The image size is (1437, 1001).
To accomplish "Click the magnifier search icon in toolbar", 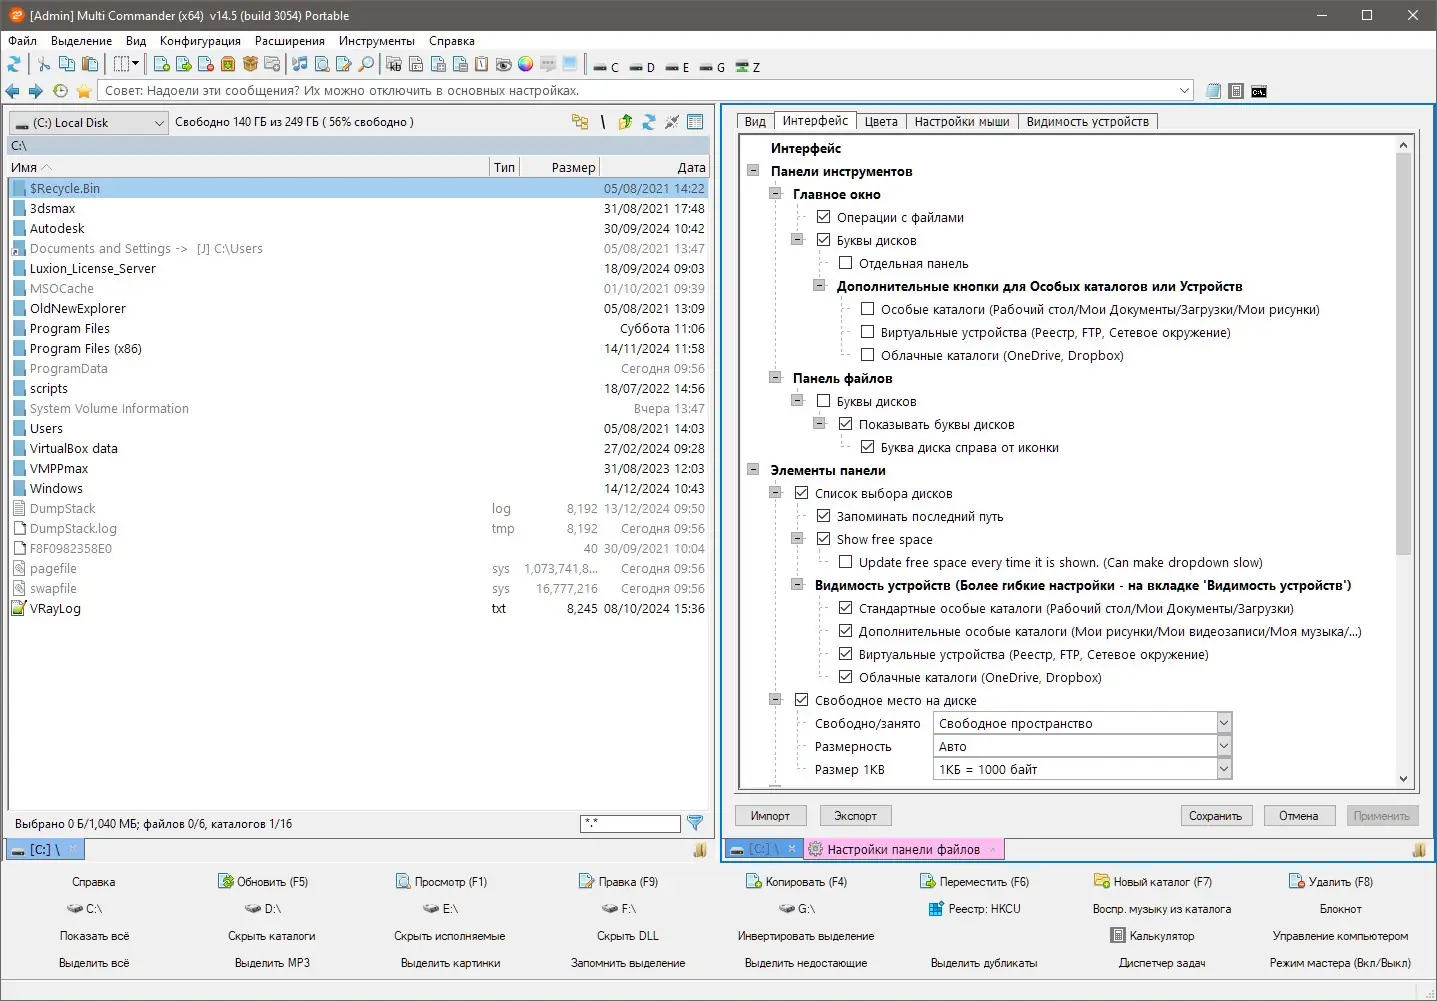I will [366, 65].
